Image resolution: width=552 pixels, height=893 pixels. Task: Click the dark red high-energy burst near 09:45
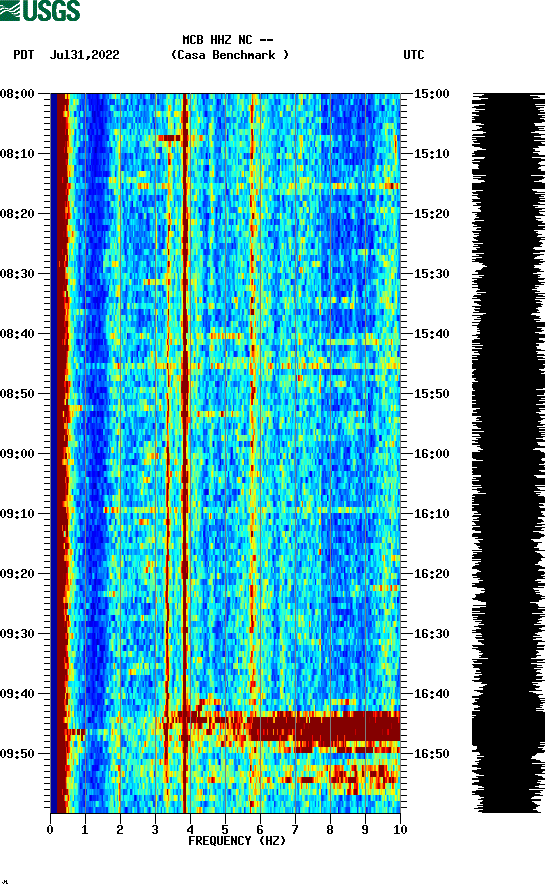tap(325, 726)
